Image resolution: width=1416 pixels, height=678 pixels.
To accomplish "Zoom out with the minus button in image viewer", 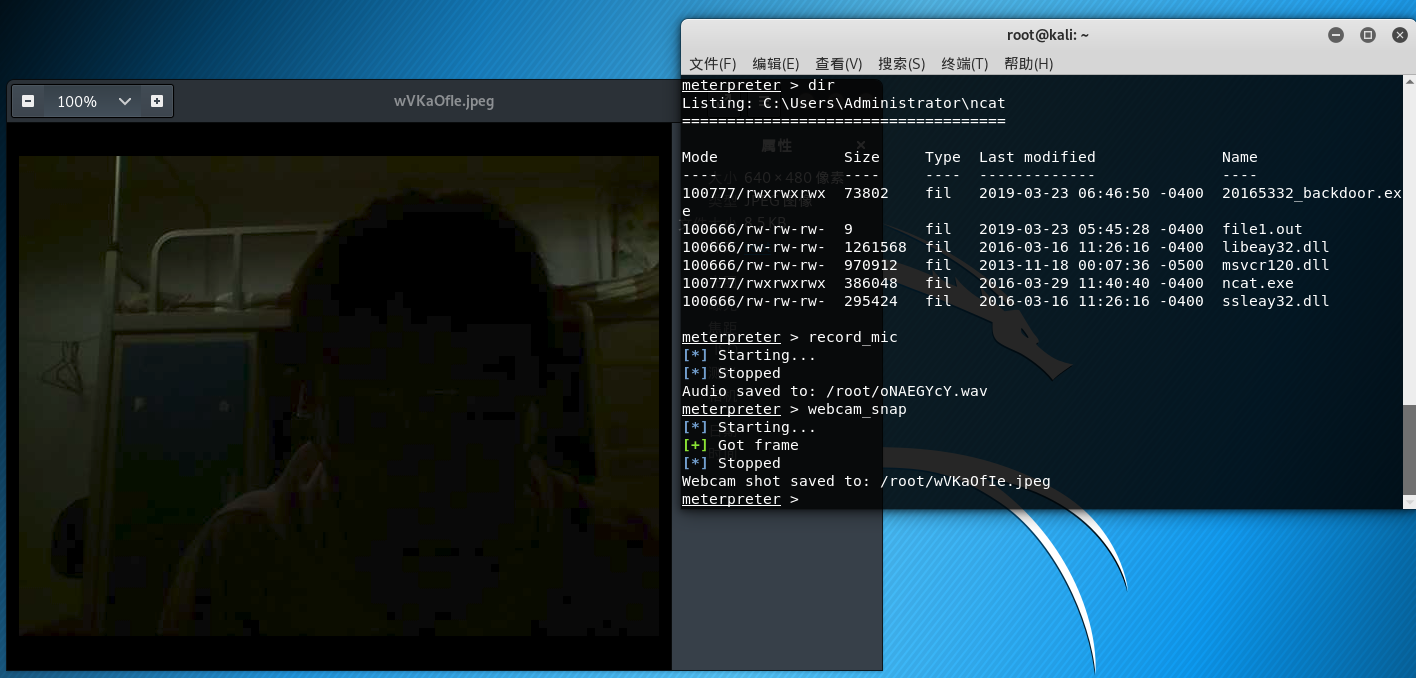I will coord(28,101).
